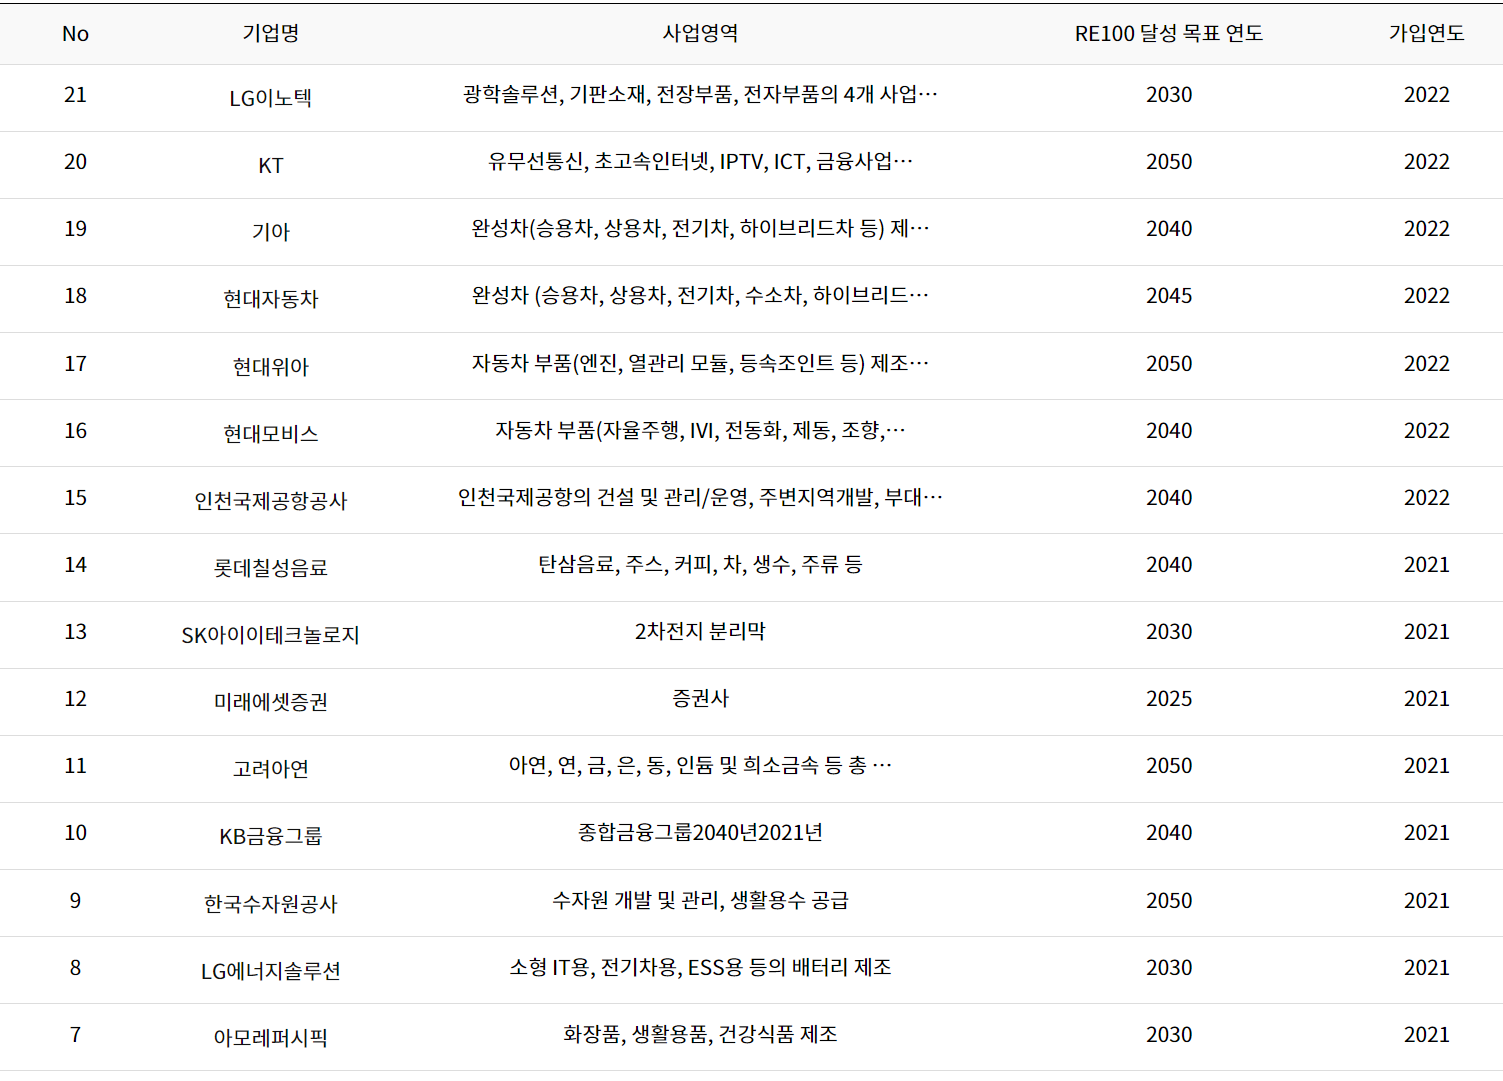Click on 현대위아 in the table

point(270,367)
